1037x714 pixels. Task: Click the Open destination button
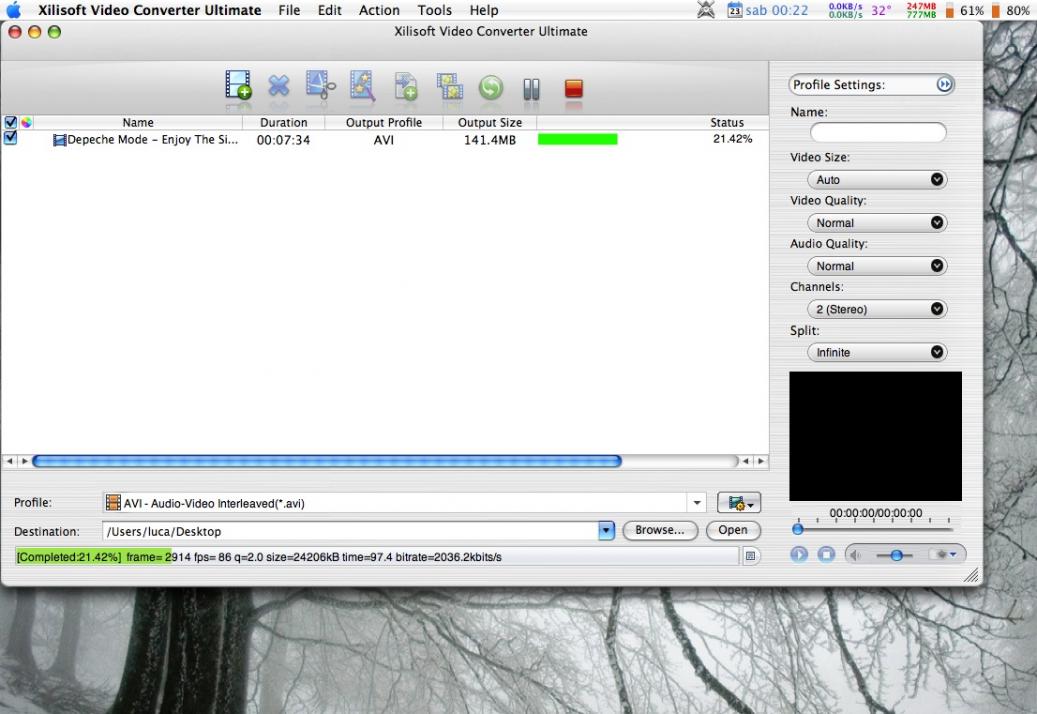click(733, 530)
